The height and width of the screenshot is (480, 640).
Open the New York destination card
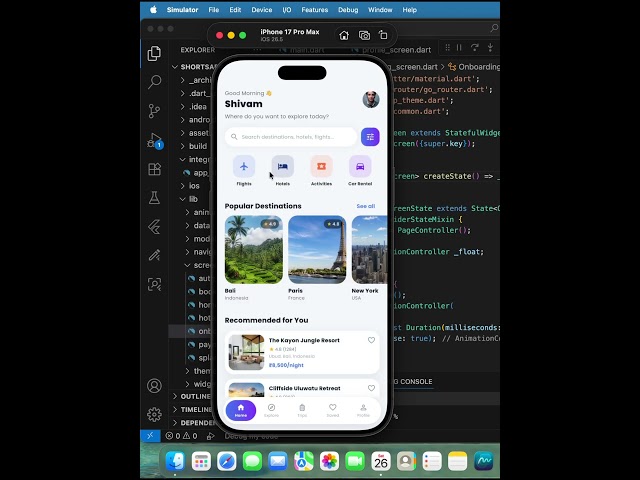click(x=369, y=258)
